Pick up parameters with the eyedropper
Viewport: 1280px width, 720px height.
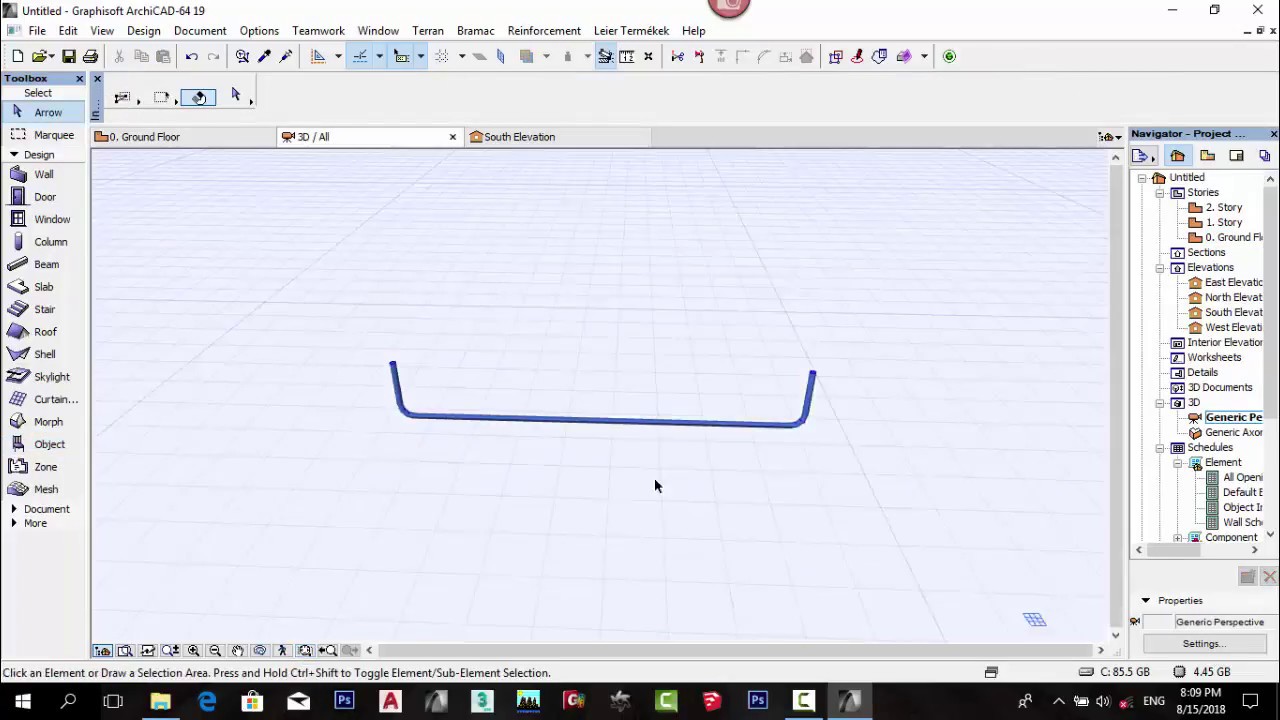[x=264, y=56]
